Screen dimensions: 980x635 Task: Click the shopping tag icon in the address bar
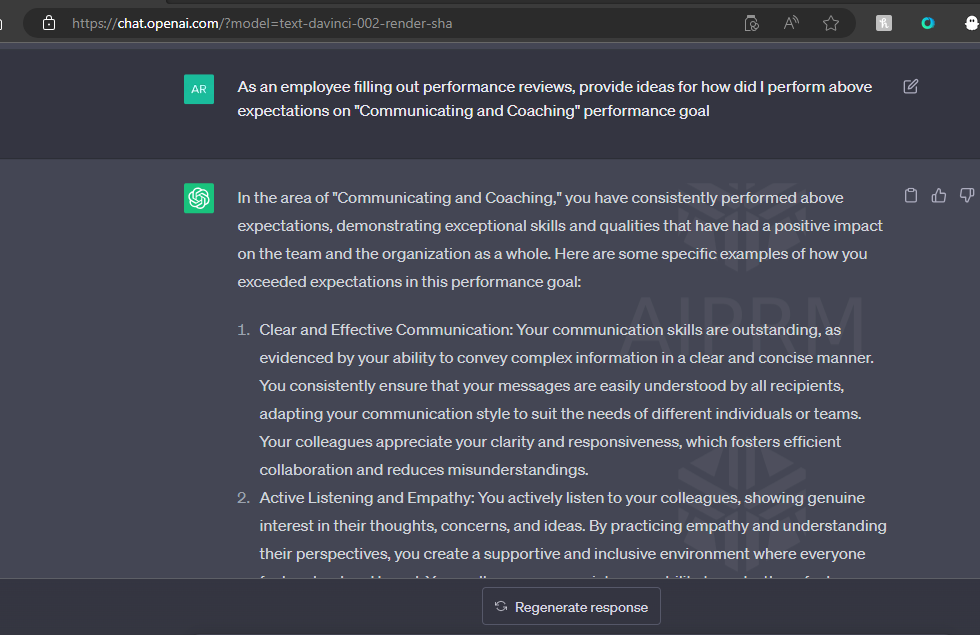click(752, 23)
